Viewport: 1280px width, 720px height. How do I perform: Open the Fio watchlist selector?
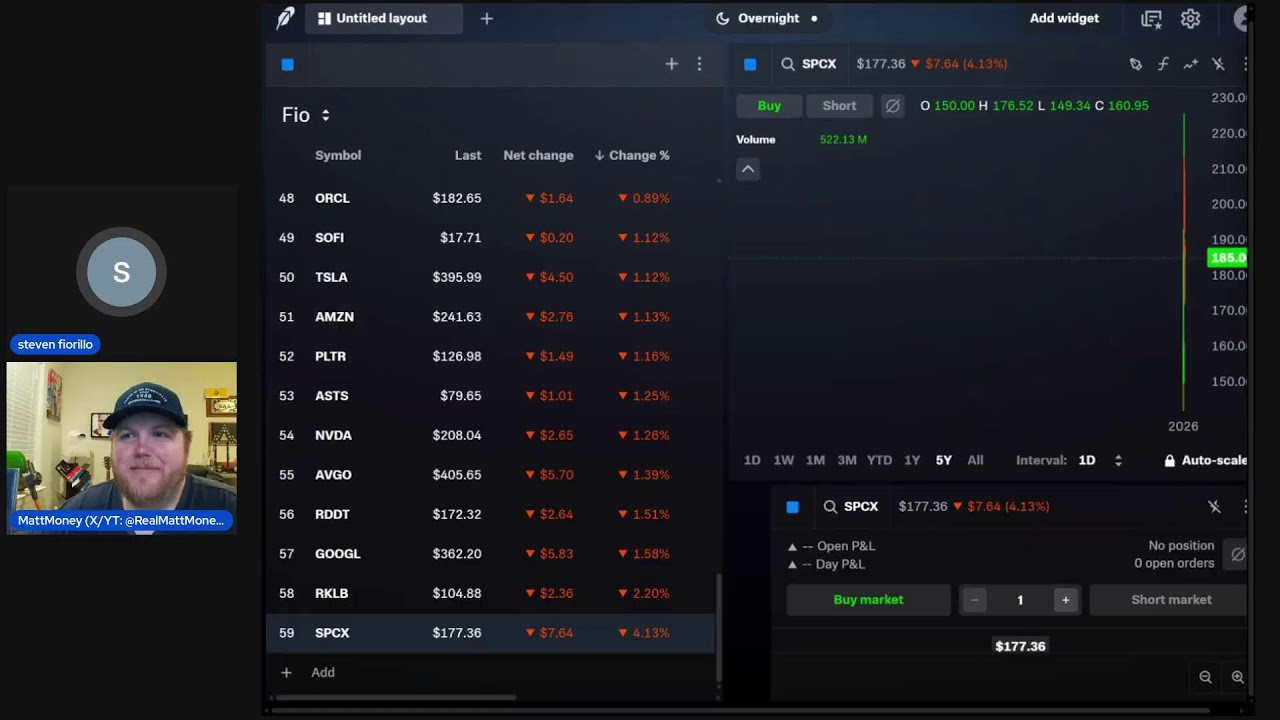306,115
